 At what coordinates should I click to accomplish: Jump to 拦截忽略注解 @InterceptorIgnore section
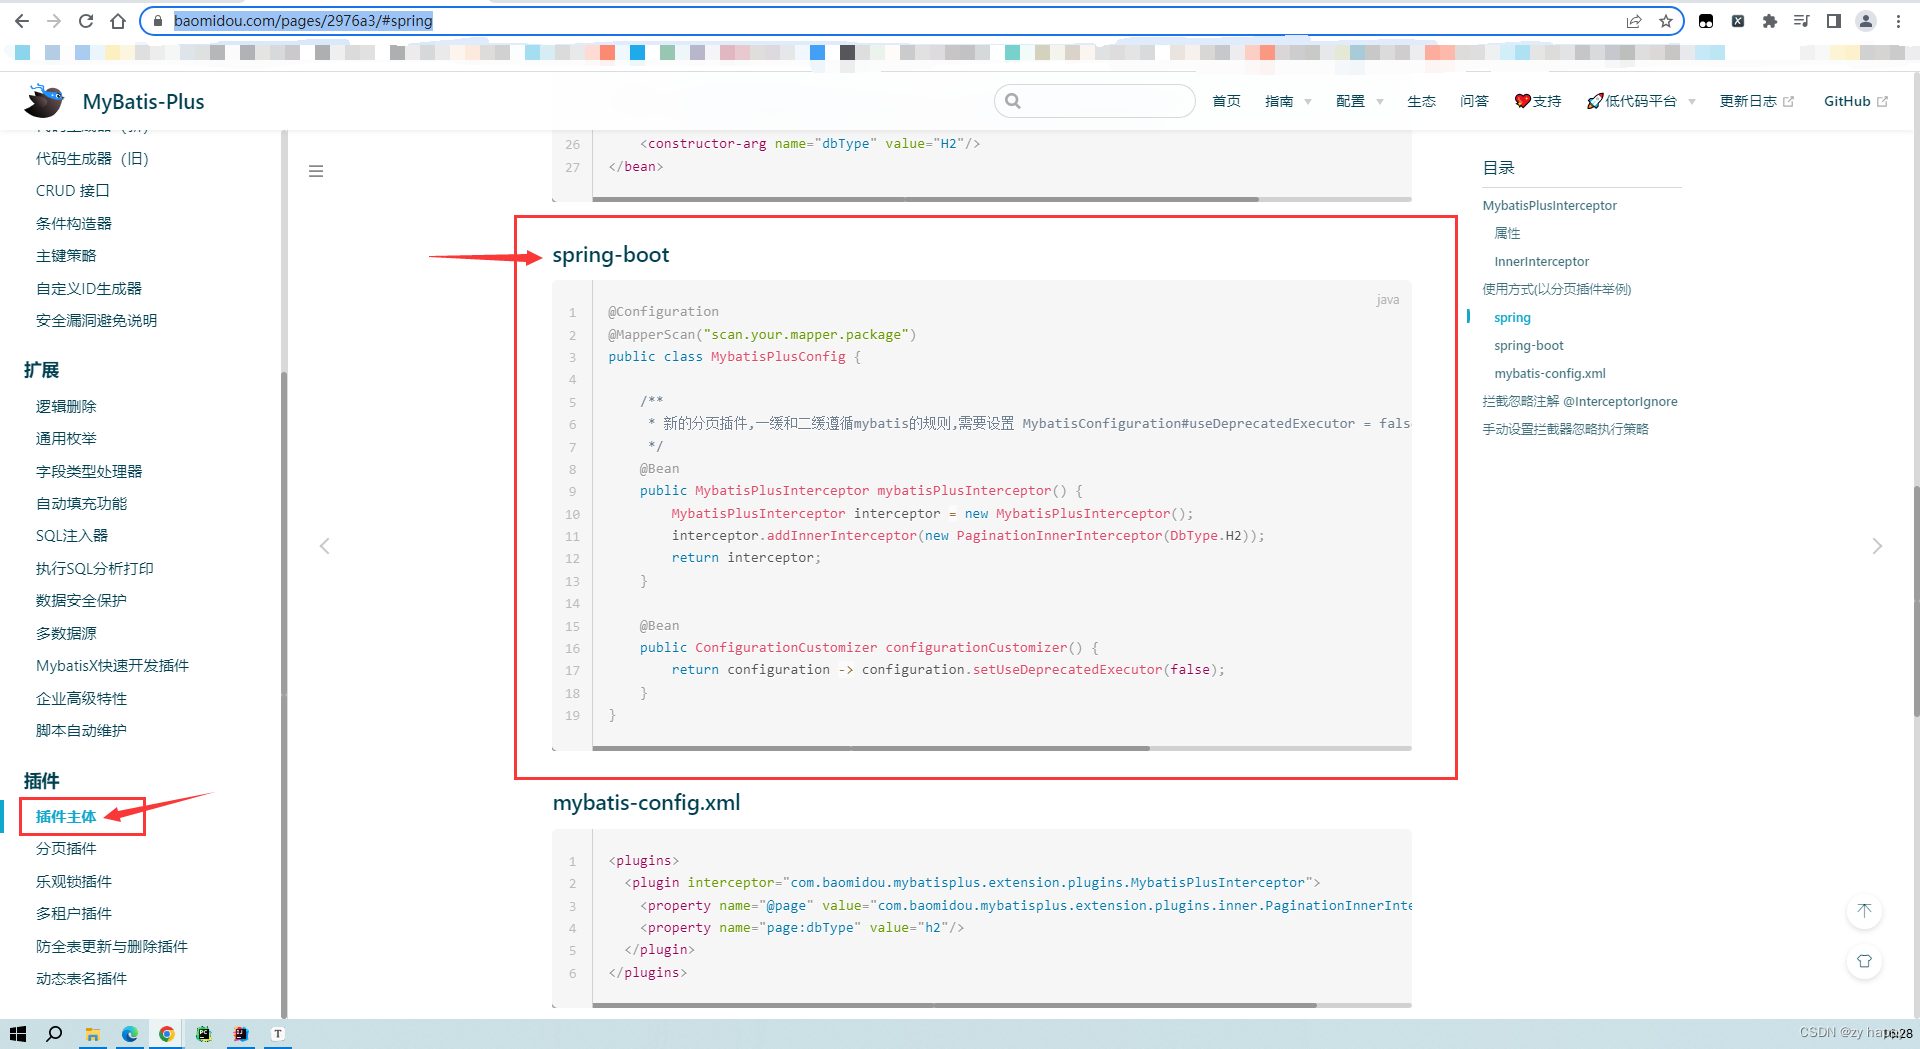point(1579,402)
